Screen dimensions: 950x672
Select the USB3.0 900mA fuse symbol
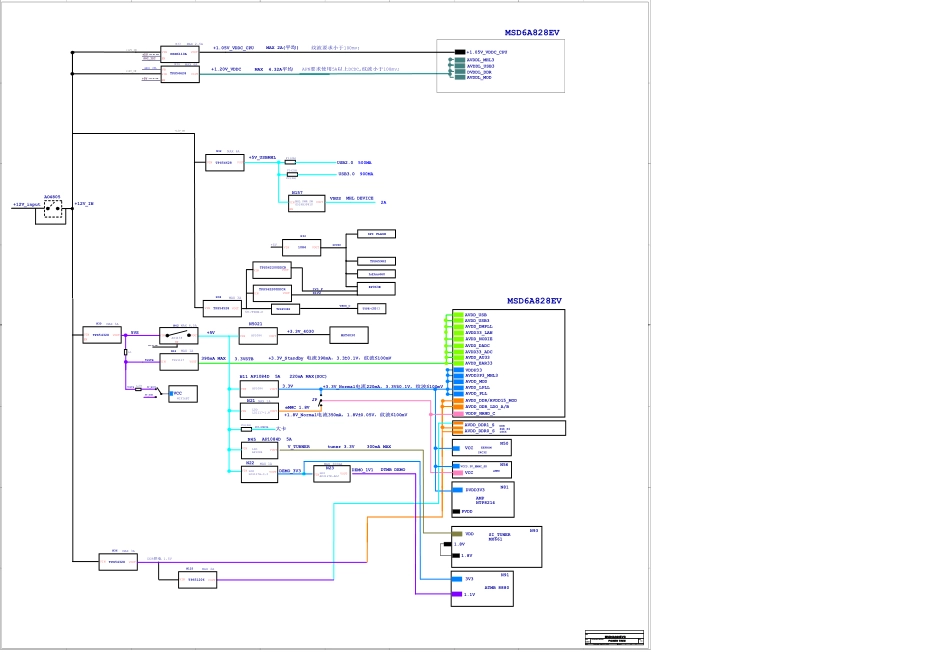coord(290,174)
